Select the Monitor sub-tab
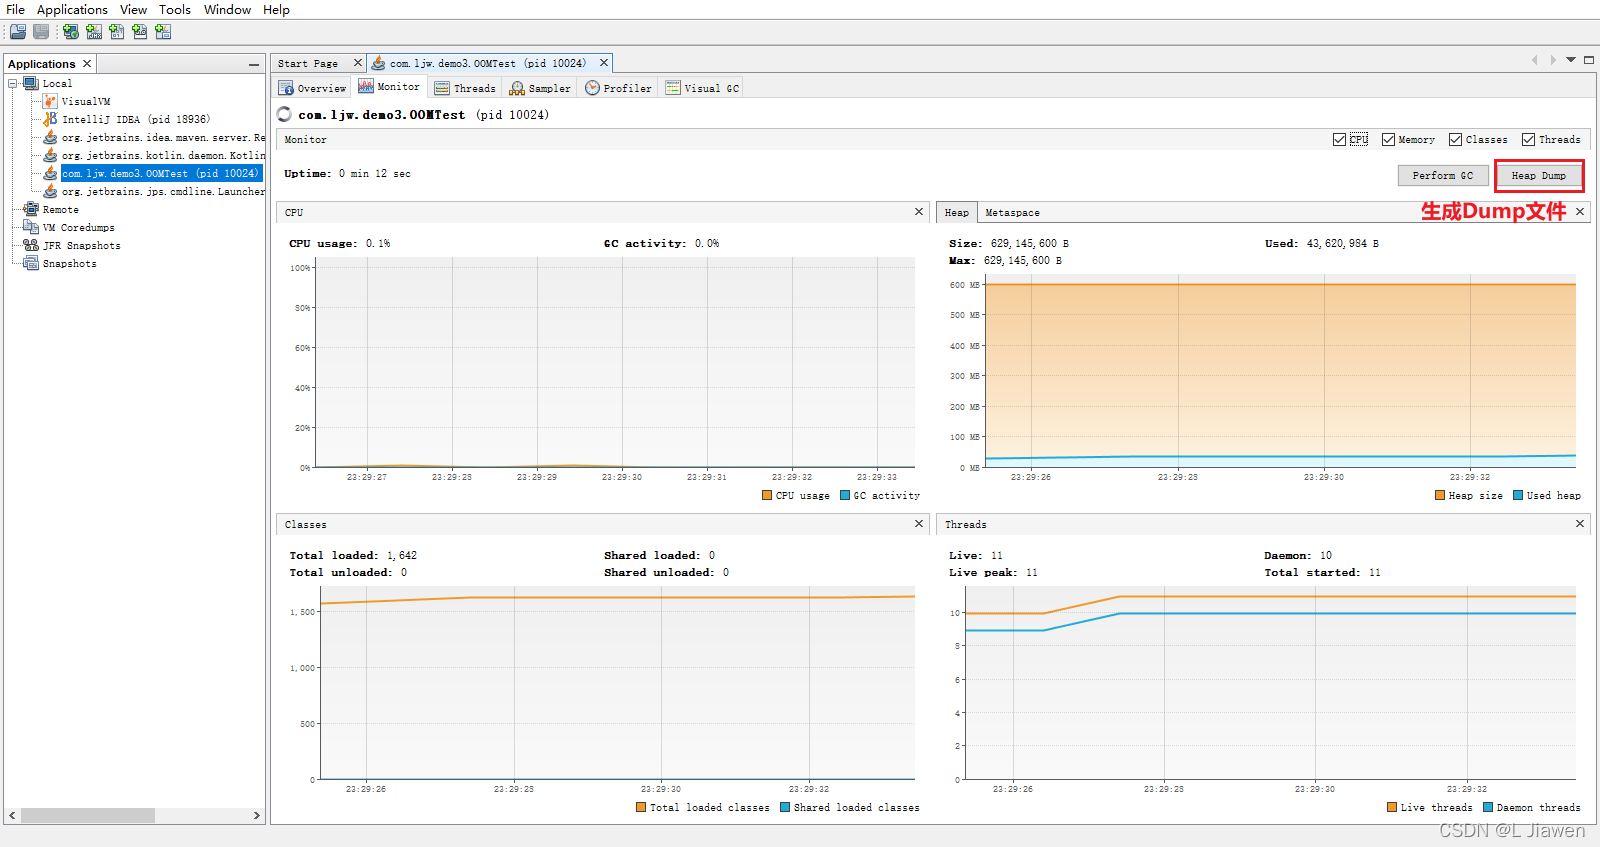This screenshot has height=847, width=1600. click(x=390, y=87)
